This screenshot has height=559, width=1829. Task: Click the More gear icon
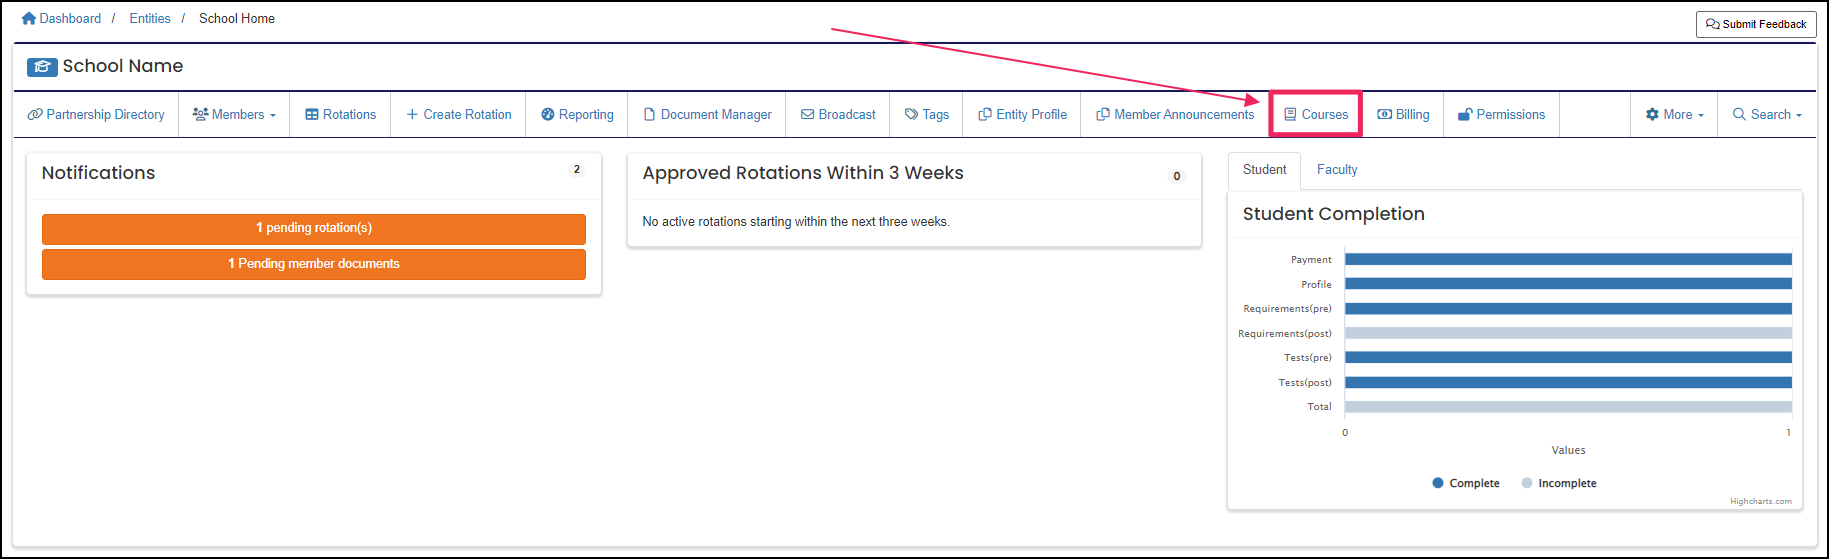(x=1652, y=114)
